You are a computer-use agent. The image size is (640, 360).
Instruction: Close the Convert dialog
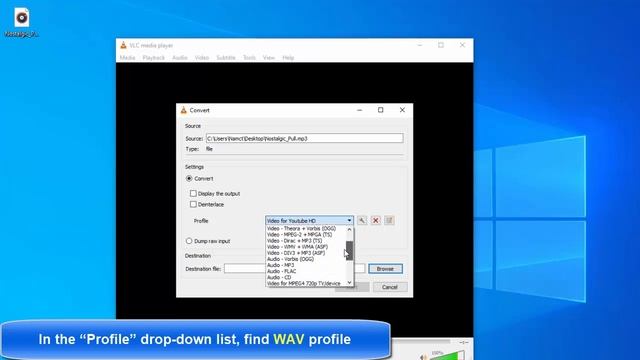click(x=402, y=110)
